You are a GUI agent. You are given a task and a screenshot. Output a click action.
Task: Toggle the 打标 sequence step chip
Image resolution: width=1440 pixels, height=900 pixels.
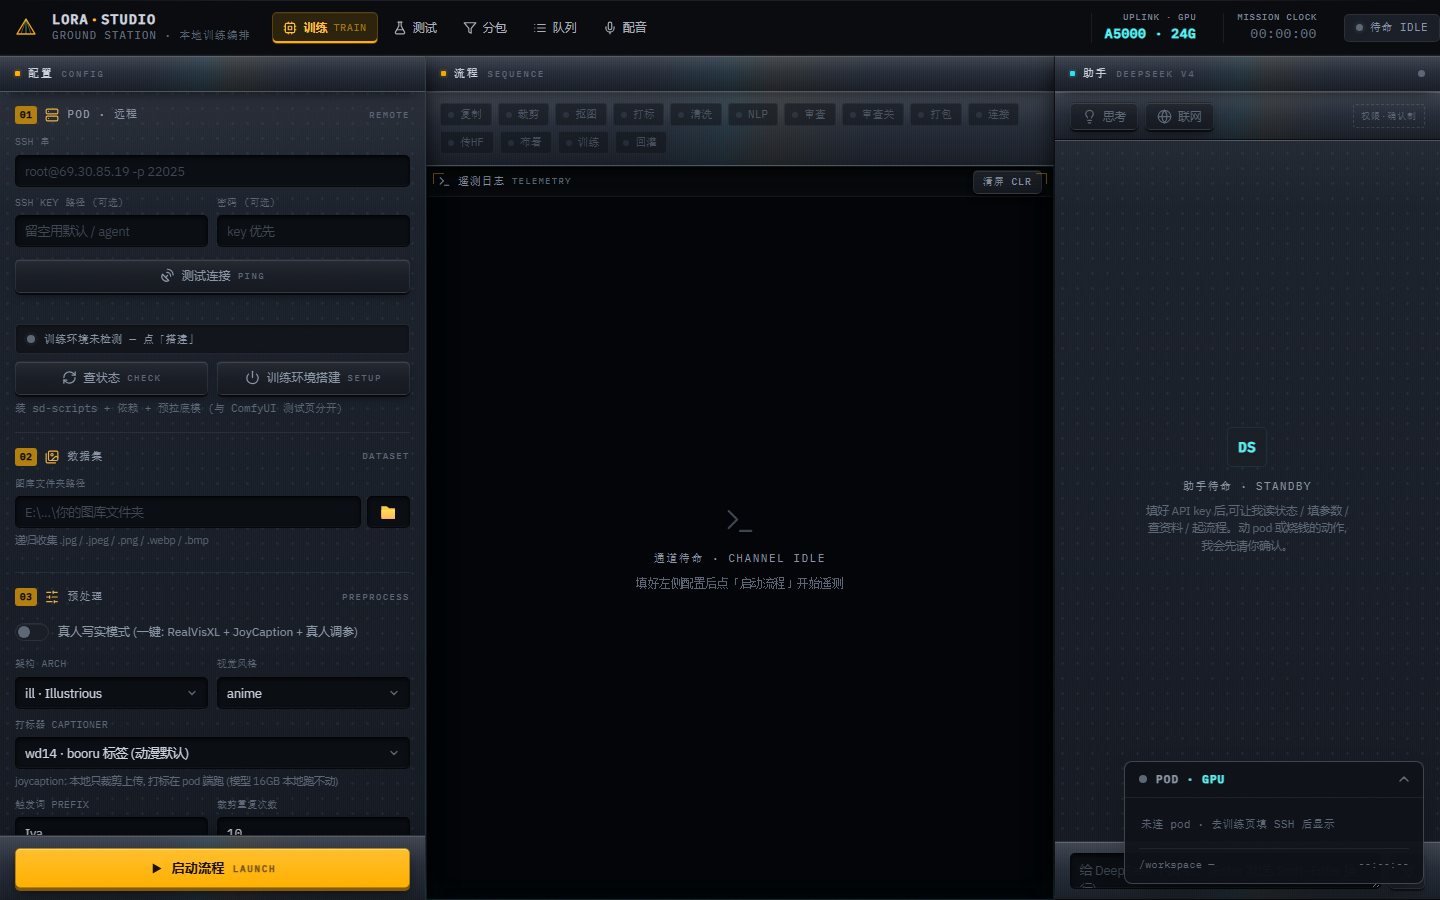639,114
